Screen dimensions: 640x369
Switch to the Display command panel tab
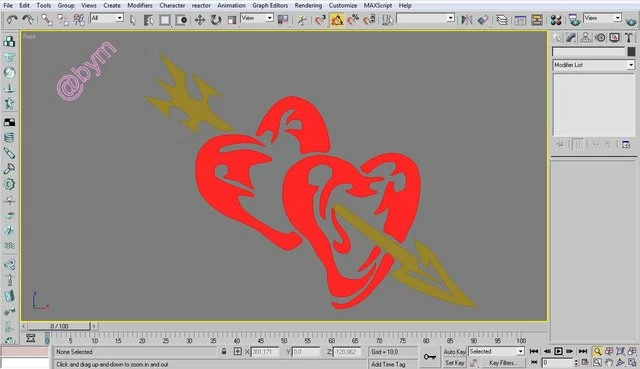coord(614,38)
